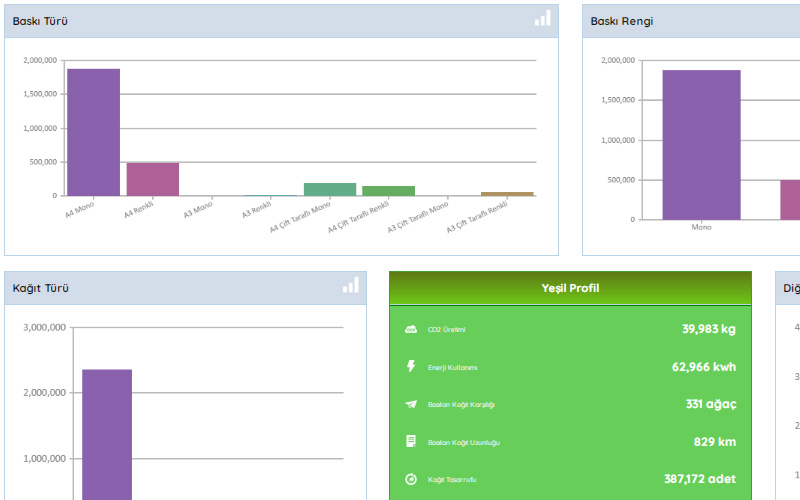This screenshot has width=800, height=500.
Task: Click the Baskı Türü panel title
Action: pos(40,21)
